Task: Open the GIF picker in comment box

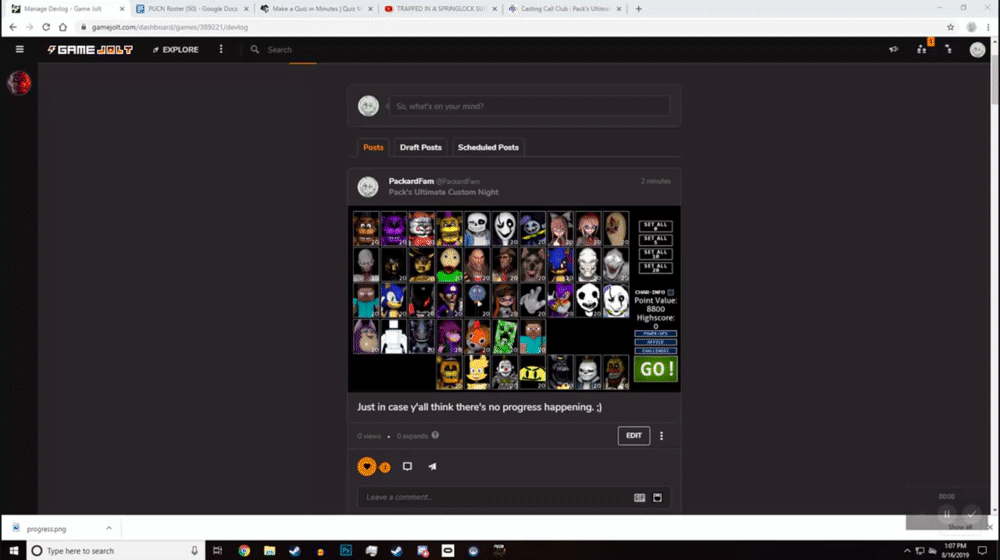Action: coord(639,497)
